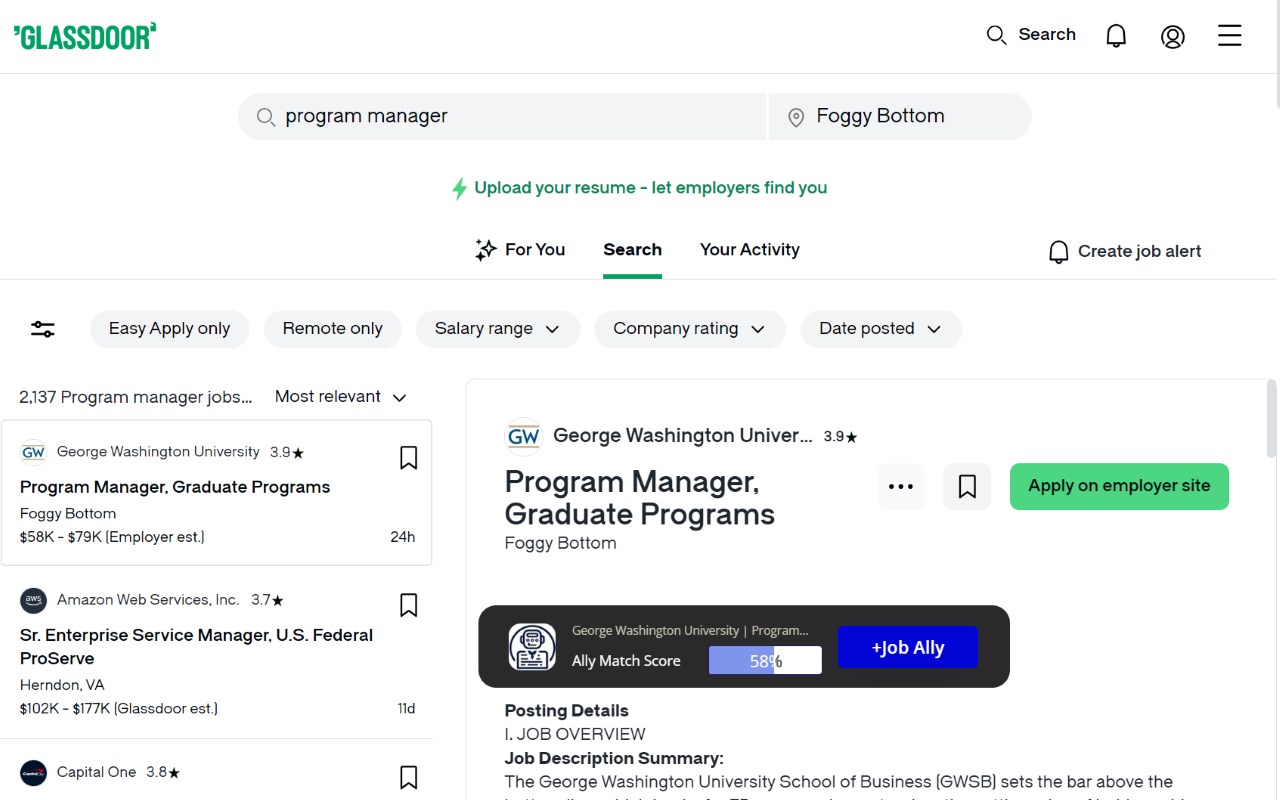Click the all filters sliders icon

pos(43,329)
